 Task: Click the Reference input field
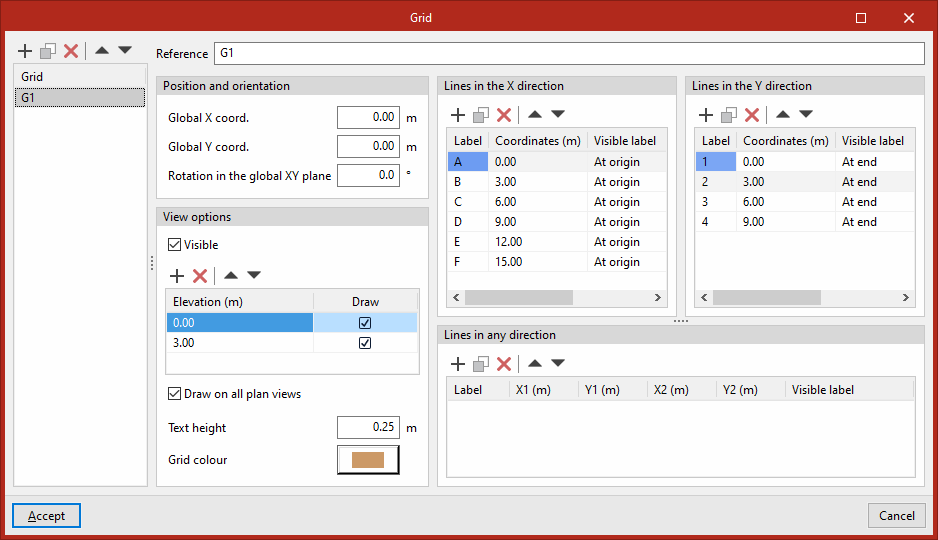point(569,53)
